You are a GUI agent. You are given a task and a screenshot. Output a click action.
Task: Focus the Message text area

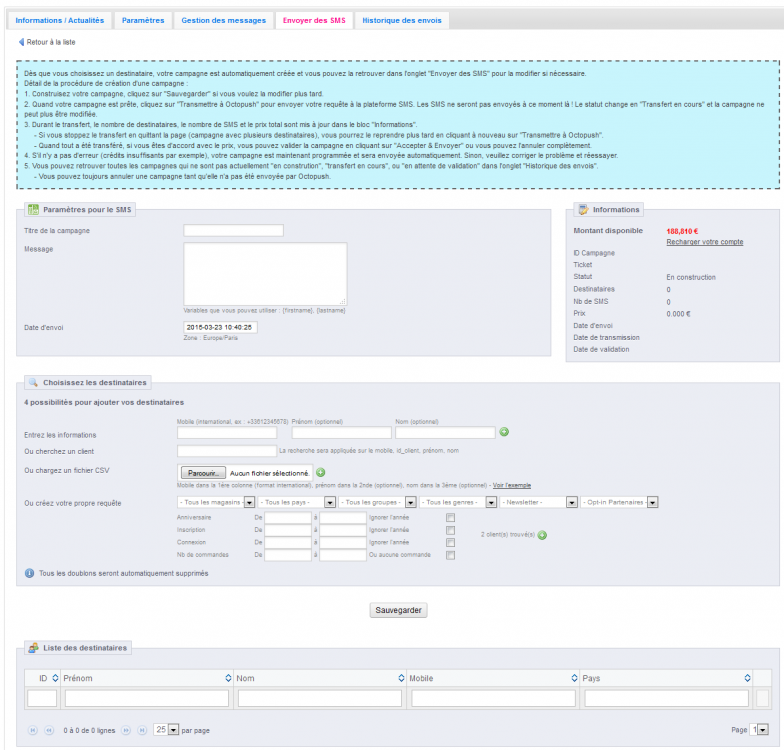pyautogui.click(x=265, y=274)
